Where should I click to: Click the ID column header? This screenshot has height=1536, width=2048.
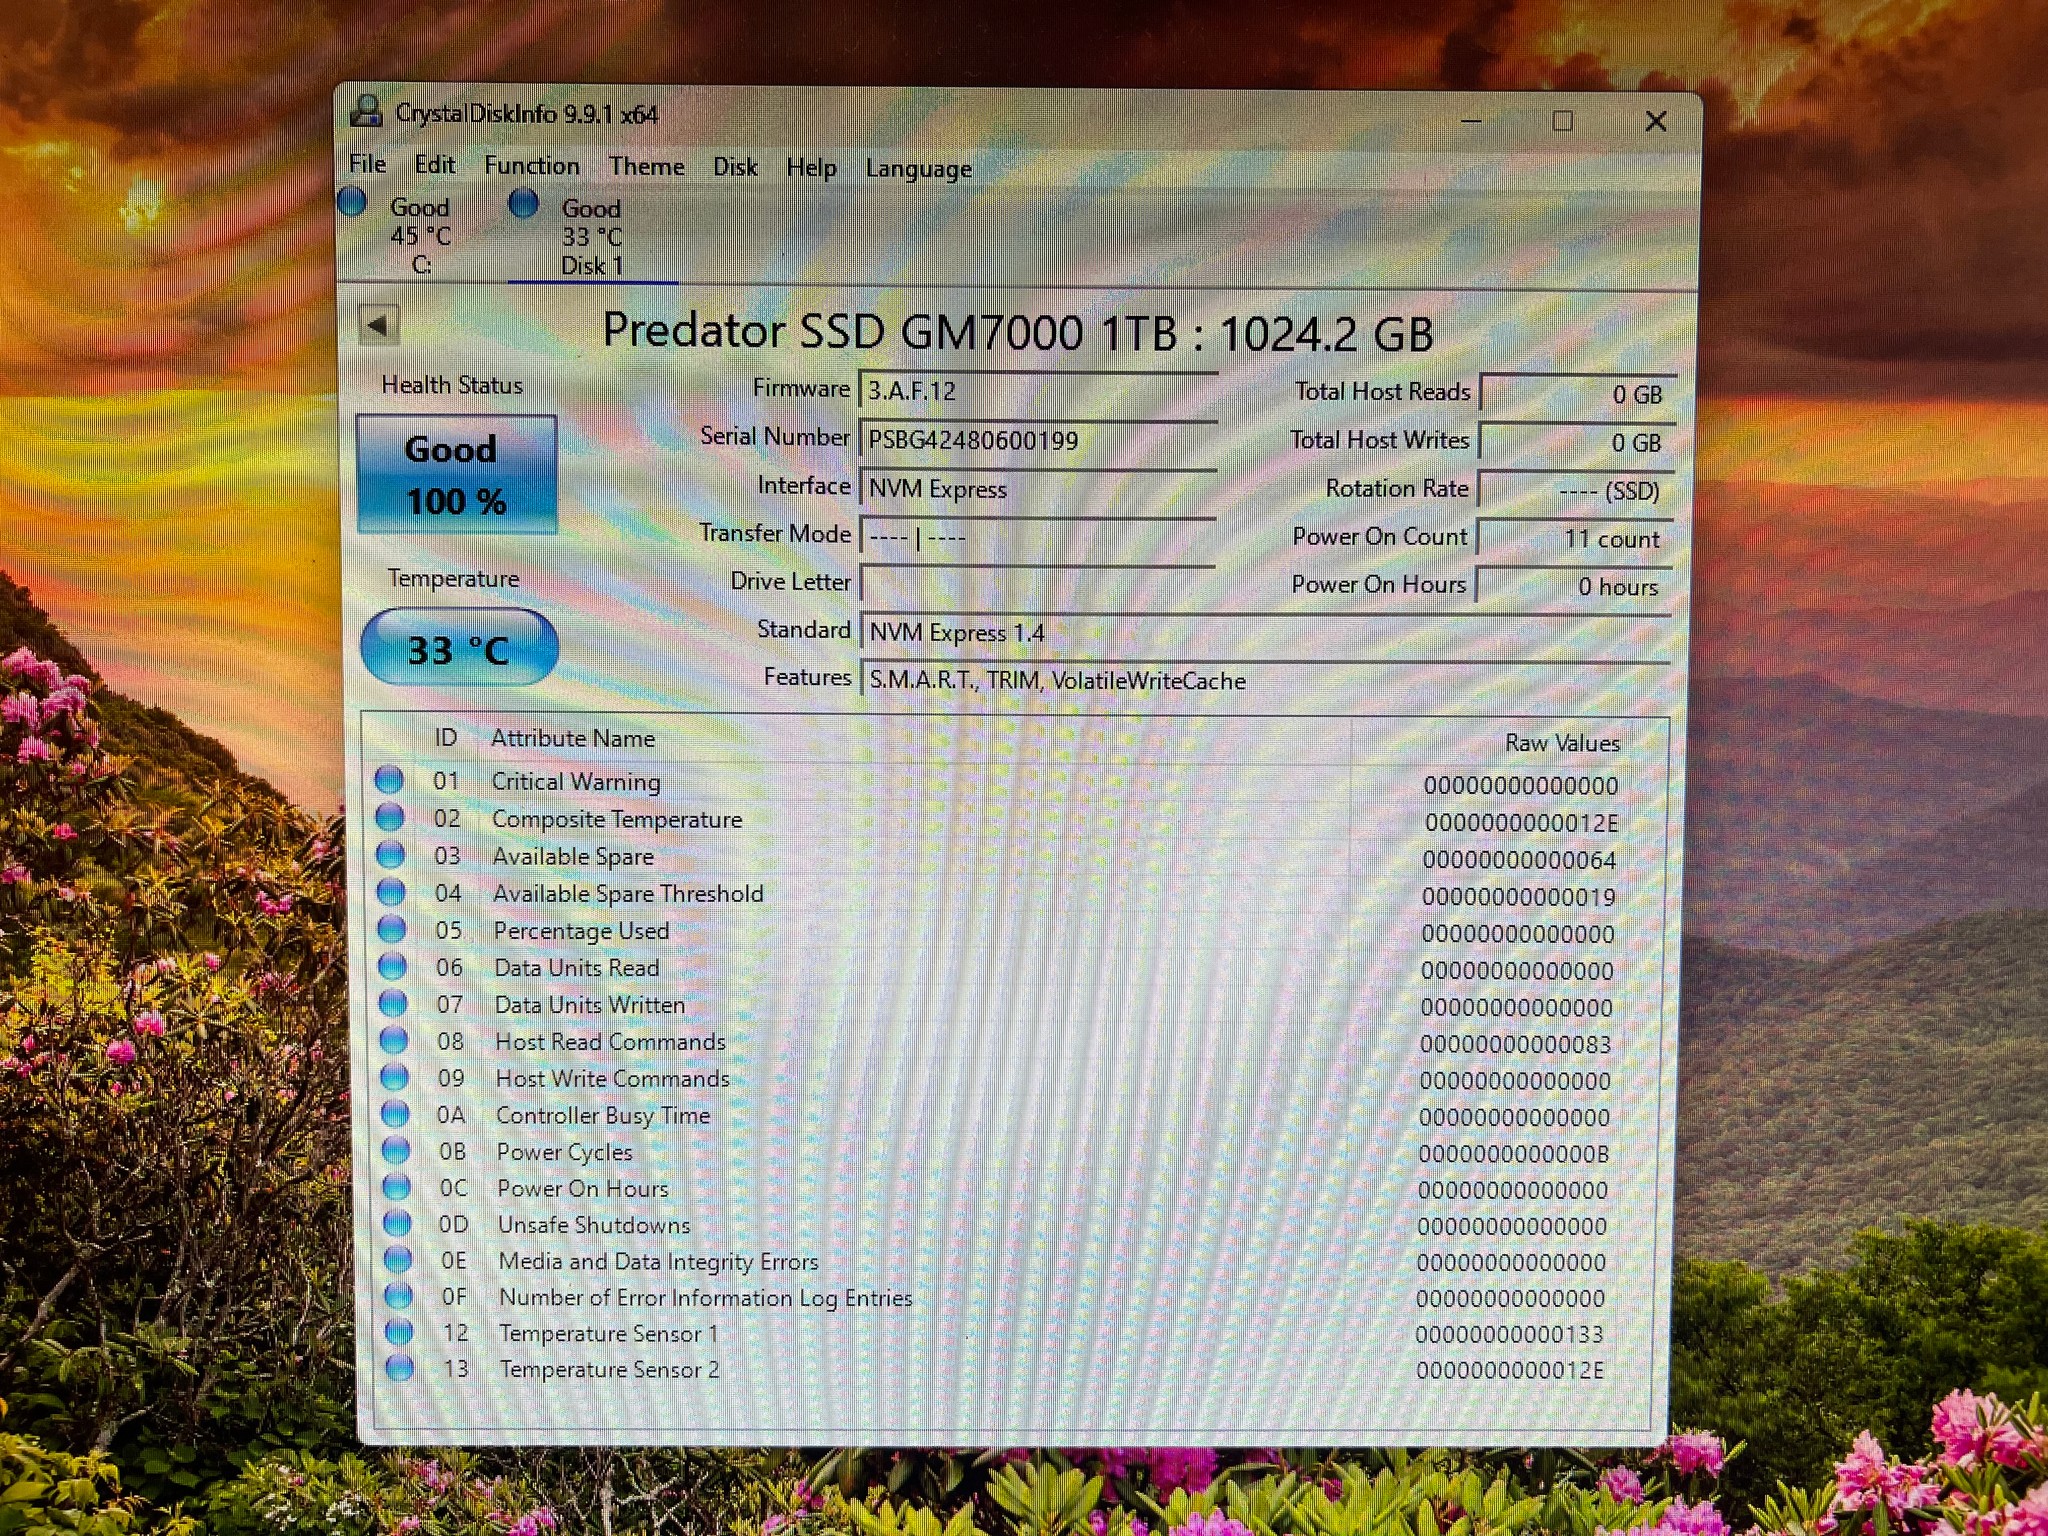[445, 737]
